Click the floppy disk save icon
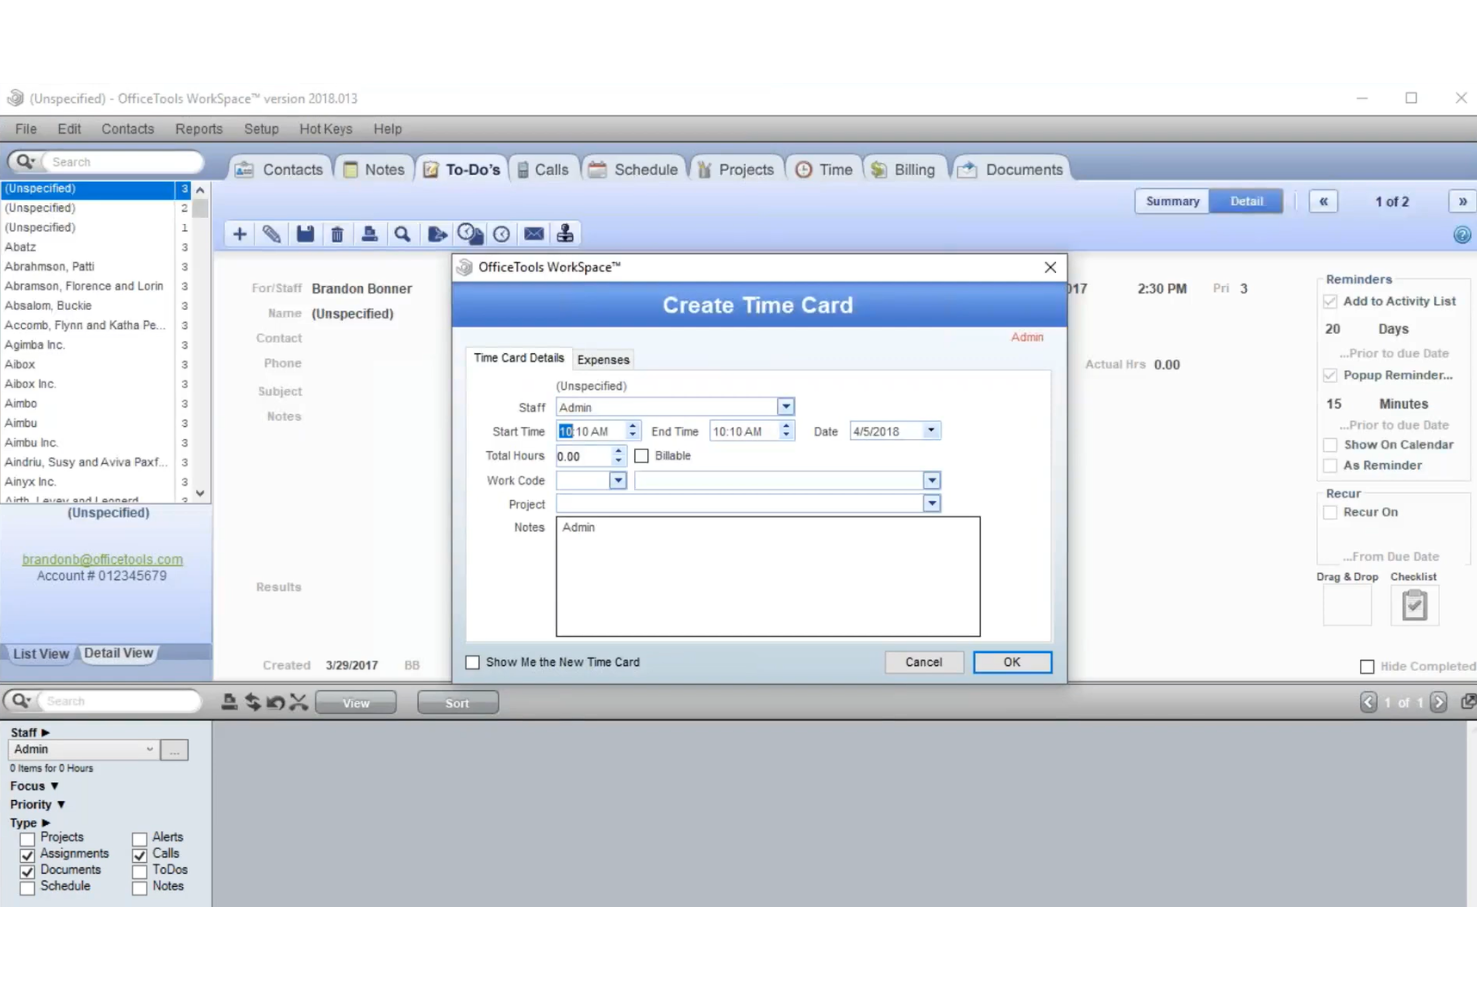 [x=305, y=234]
